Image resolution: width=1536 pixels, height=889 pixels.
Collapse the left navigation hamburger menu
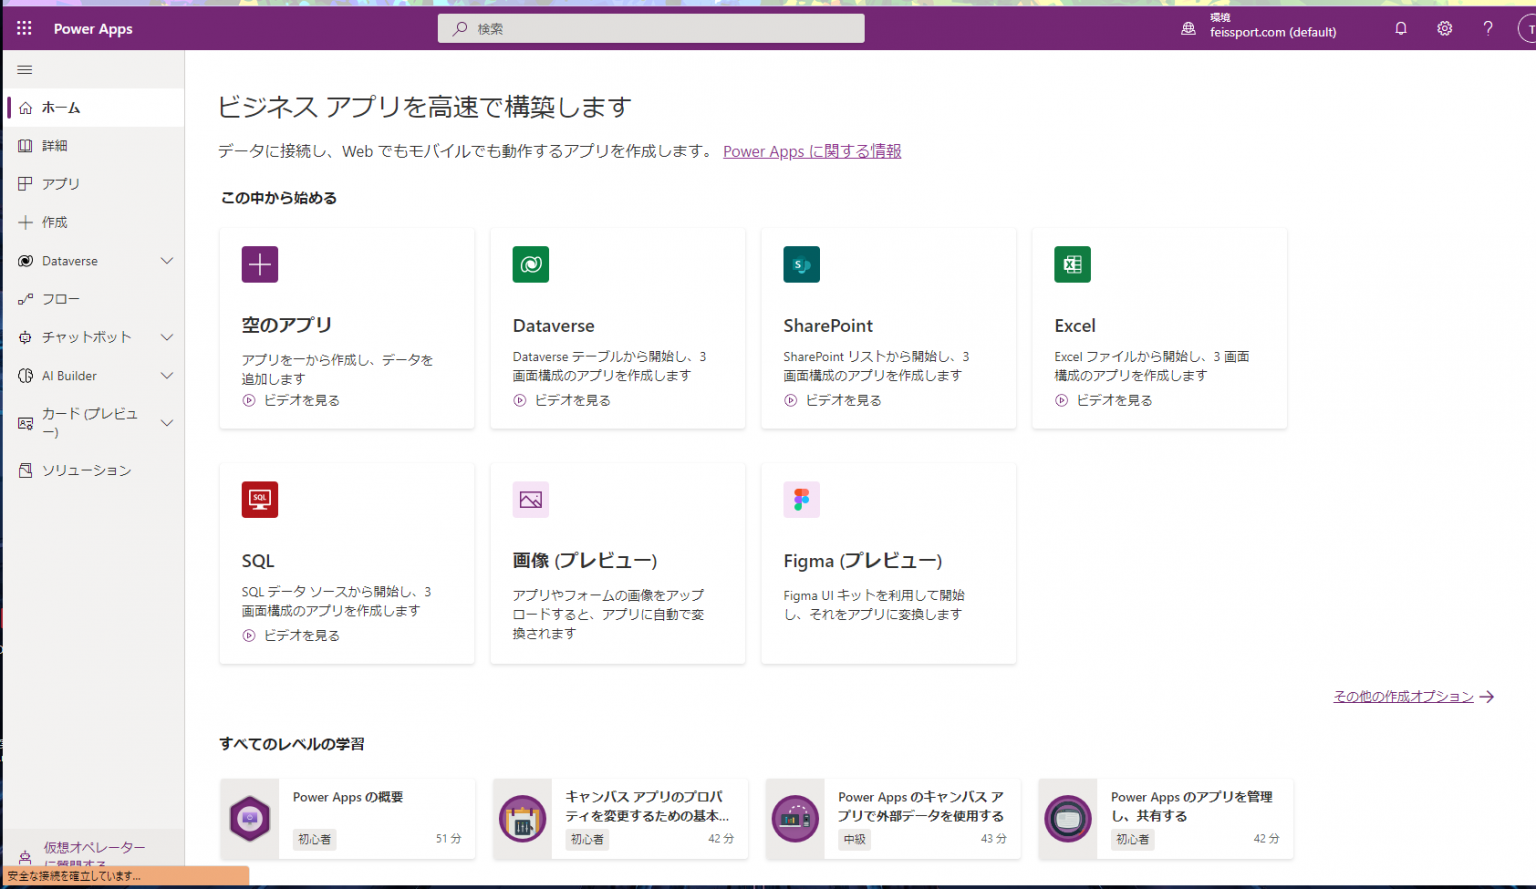click(x=25, y=70)
